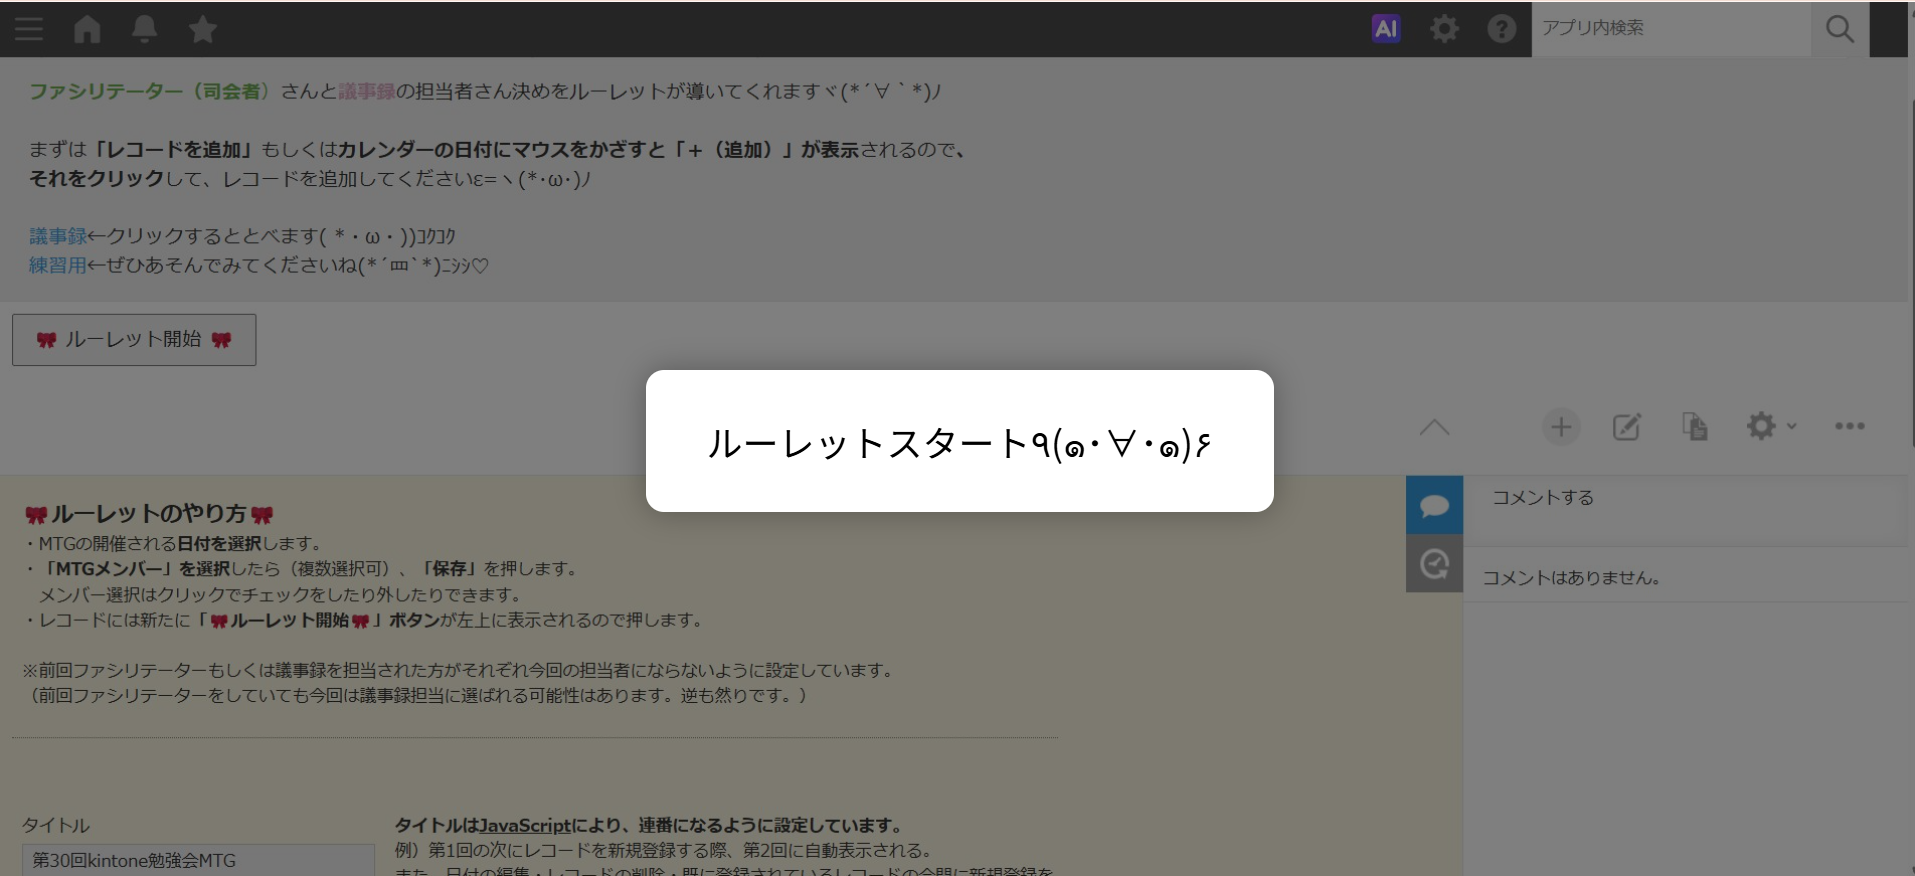
Task: Click the JavaScript underlined text
Action: 525,826
